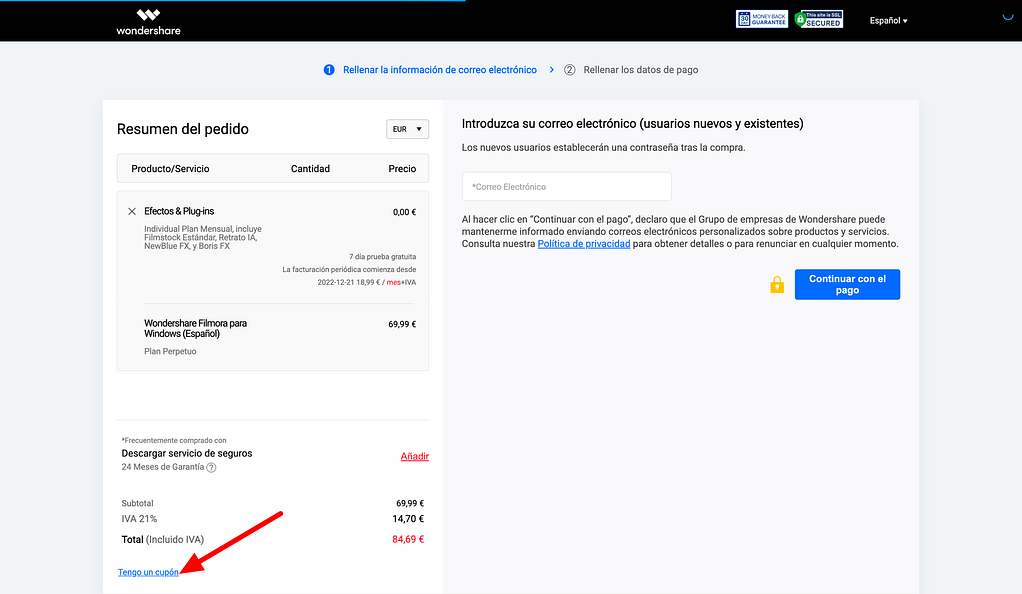The height and width of the screenshot is (594, 1022).
Task: Click the Continuar con el pago button
Action: click(847, 284)
